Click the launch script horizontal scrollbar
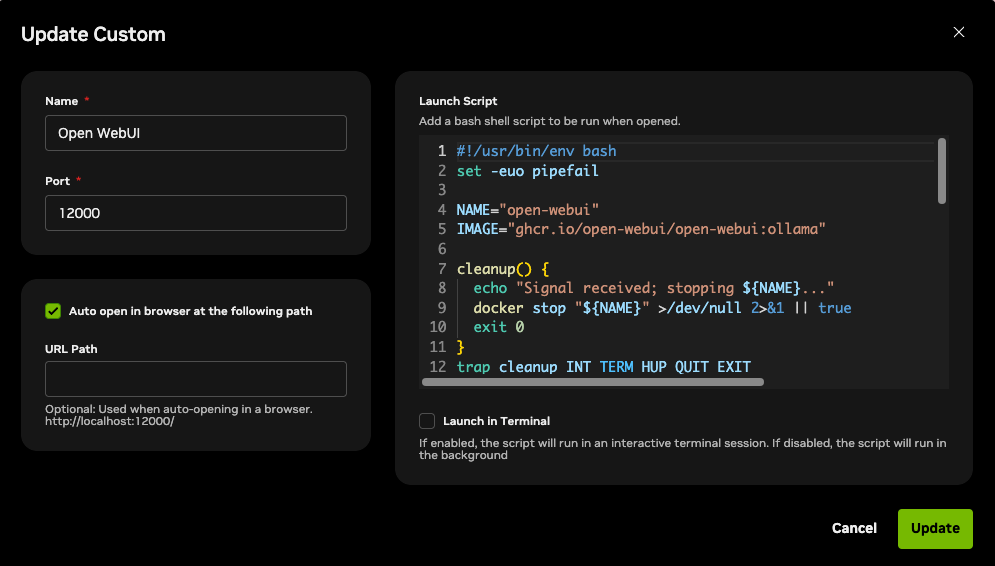 [593, 382]
